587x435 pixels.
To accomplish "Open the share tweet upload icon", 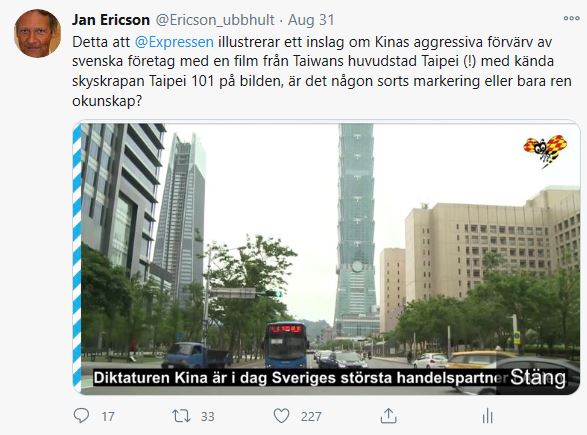I will click(388, 416).
